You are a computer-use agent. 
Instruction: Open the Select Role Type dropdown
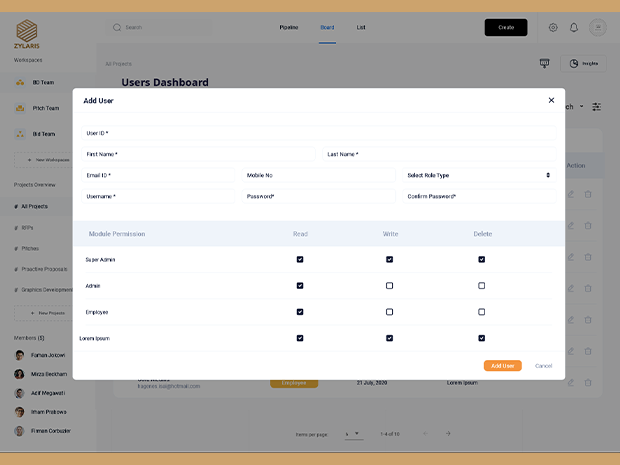tap(479, 175)
